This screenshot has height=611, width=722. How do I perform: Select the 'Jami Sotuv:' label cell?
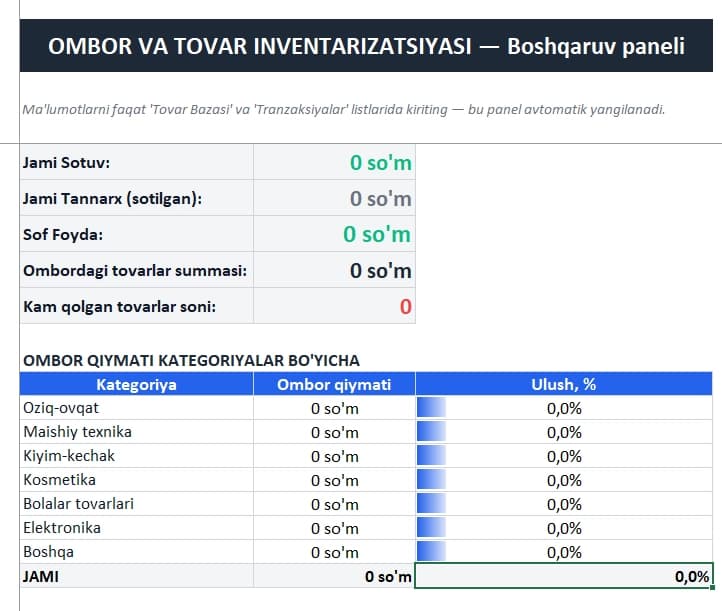137,162
